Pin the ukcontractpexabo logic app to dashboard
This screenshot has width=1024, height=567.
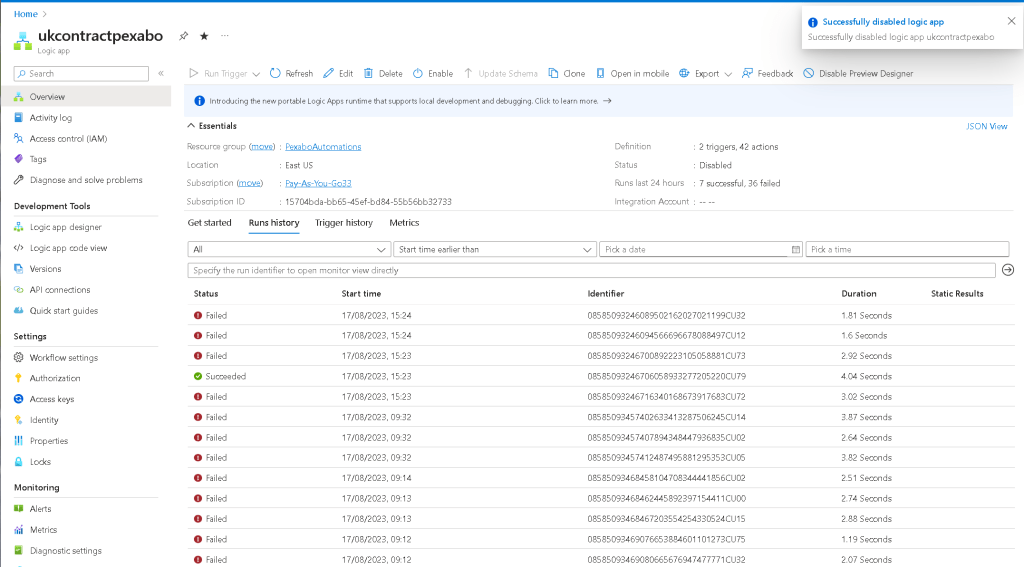click(184, 36)
